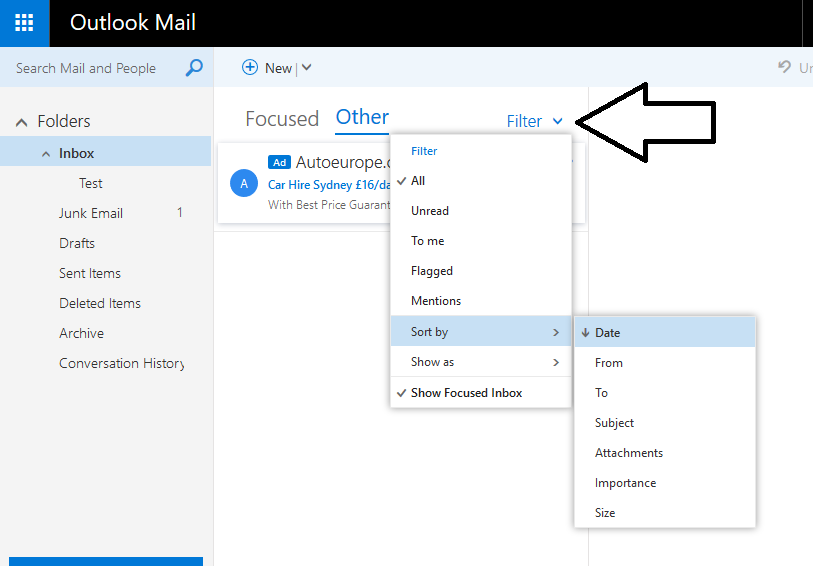Open the Show as menu item
Screen dimensions: 813x566
pyautogui.click(x=481, y=362)
